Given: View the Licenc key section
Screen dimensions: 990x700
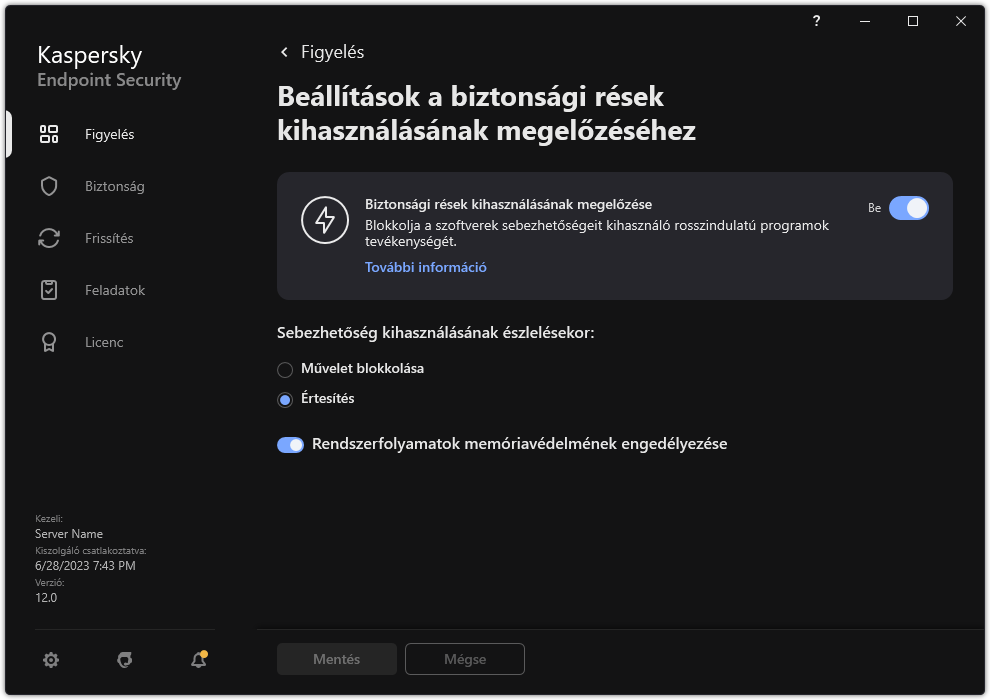Looking at the screenshot, I should [x=103, y=341].
